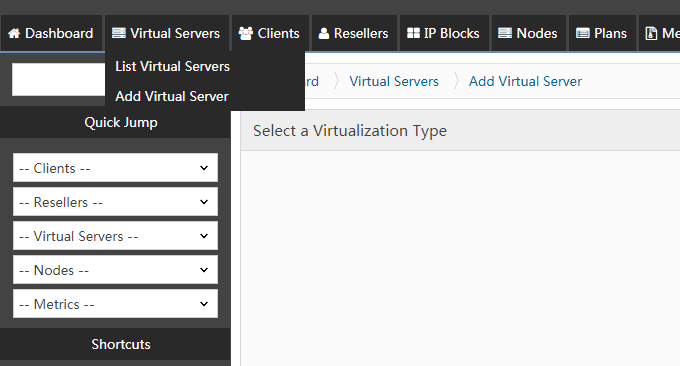
Task: Expand the Nodes quick jump dropdown
Action: (x=115, y=270)
